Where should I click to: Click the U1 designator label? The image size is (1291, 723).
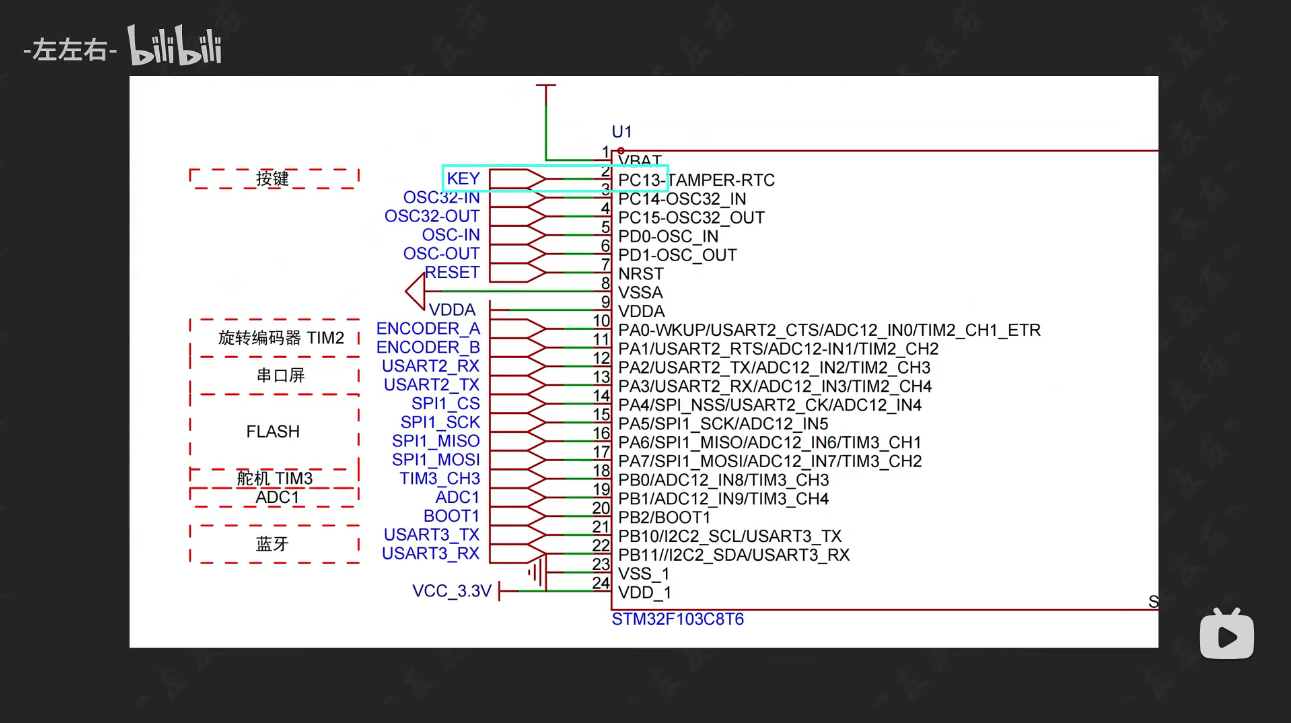coord(622,132)
